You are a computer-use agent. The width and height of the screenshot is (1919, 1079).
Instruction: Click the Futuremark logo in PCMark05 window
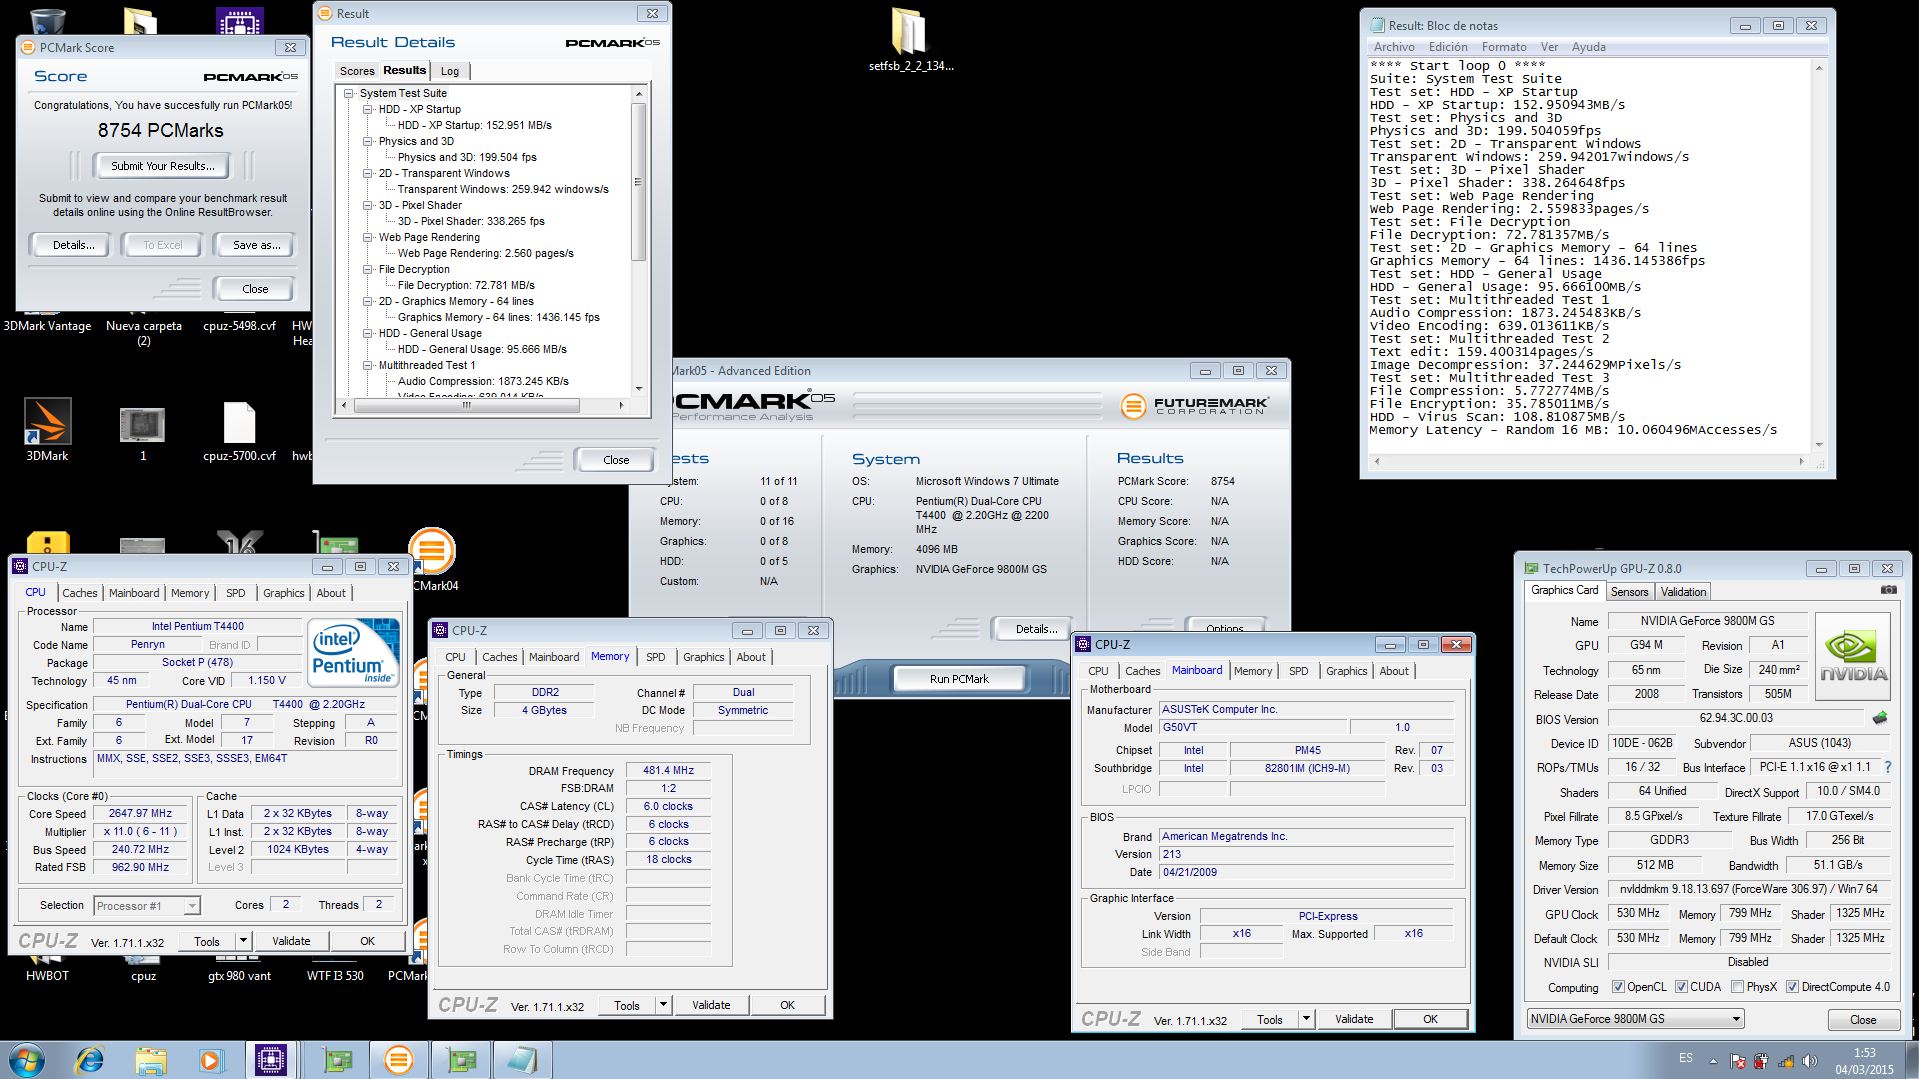[x=1195, y=405]
